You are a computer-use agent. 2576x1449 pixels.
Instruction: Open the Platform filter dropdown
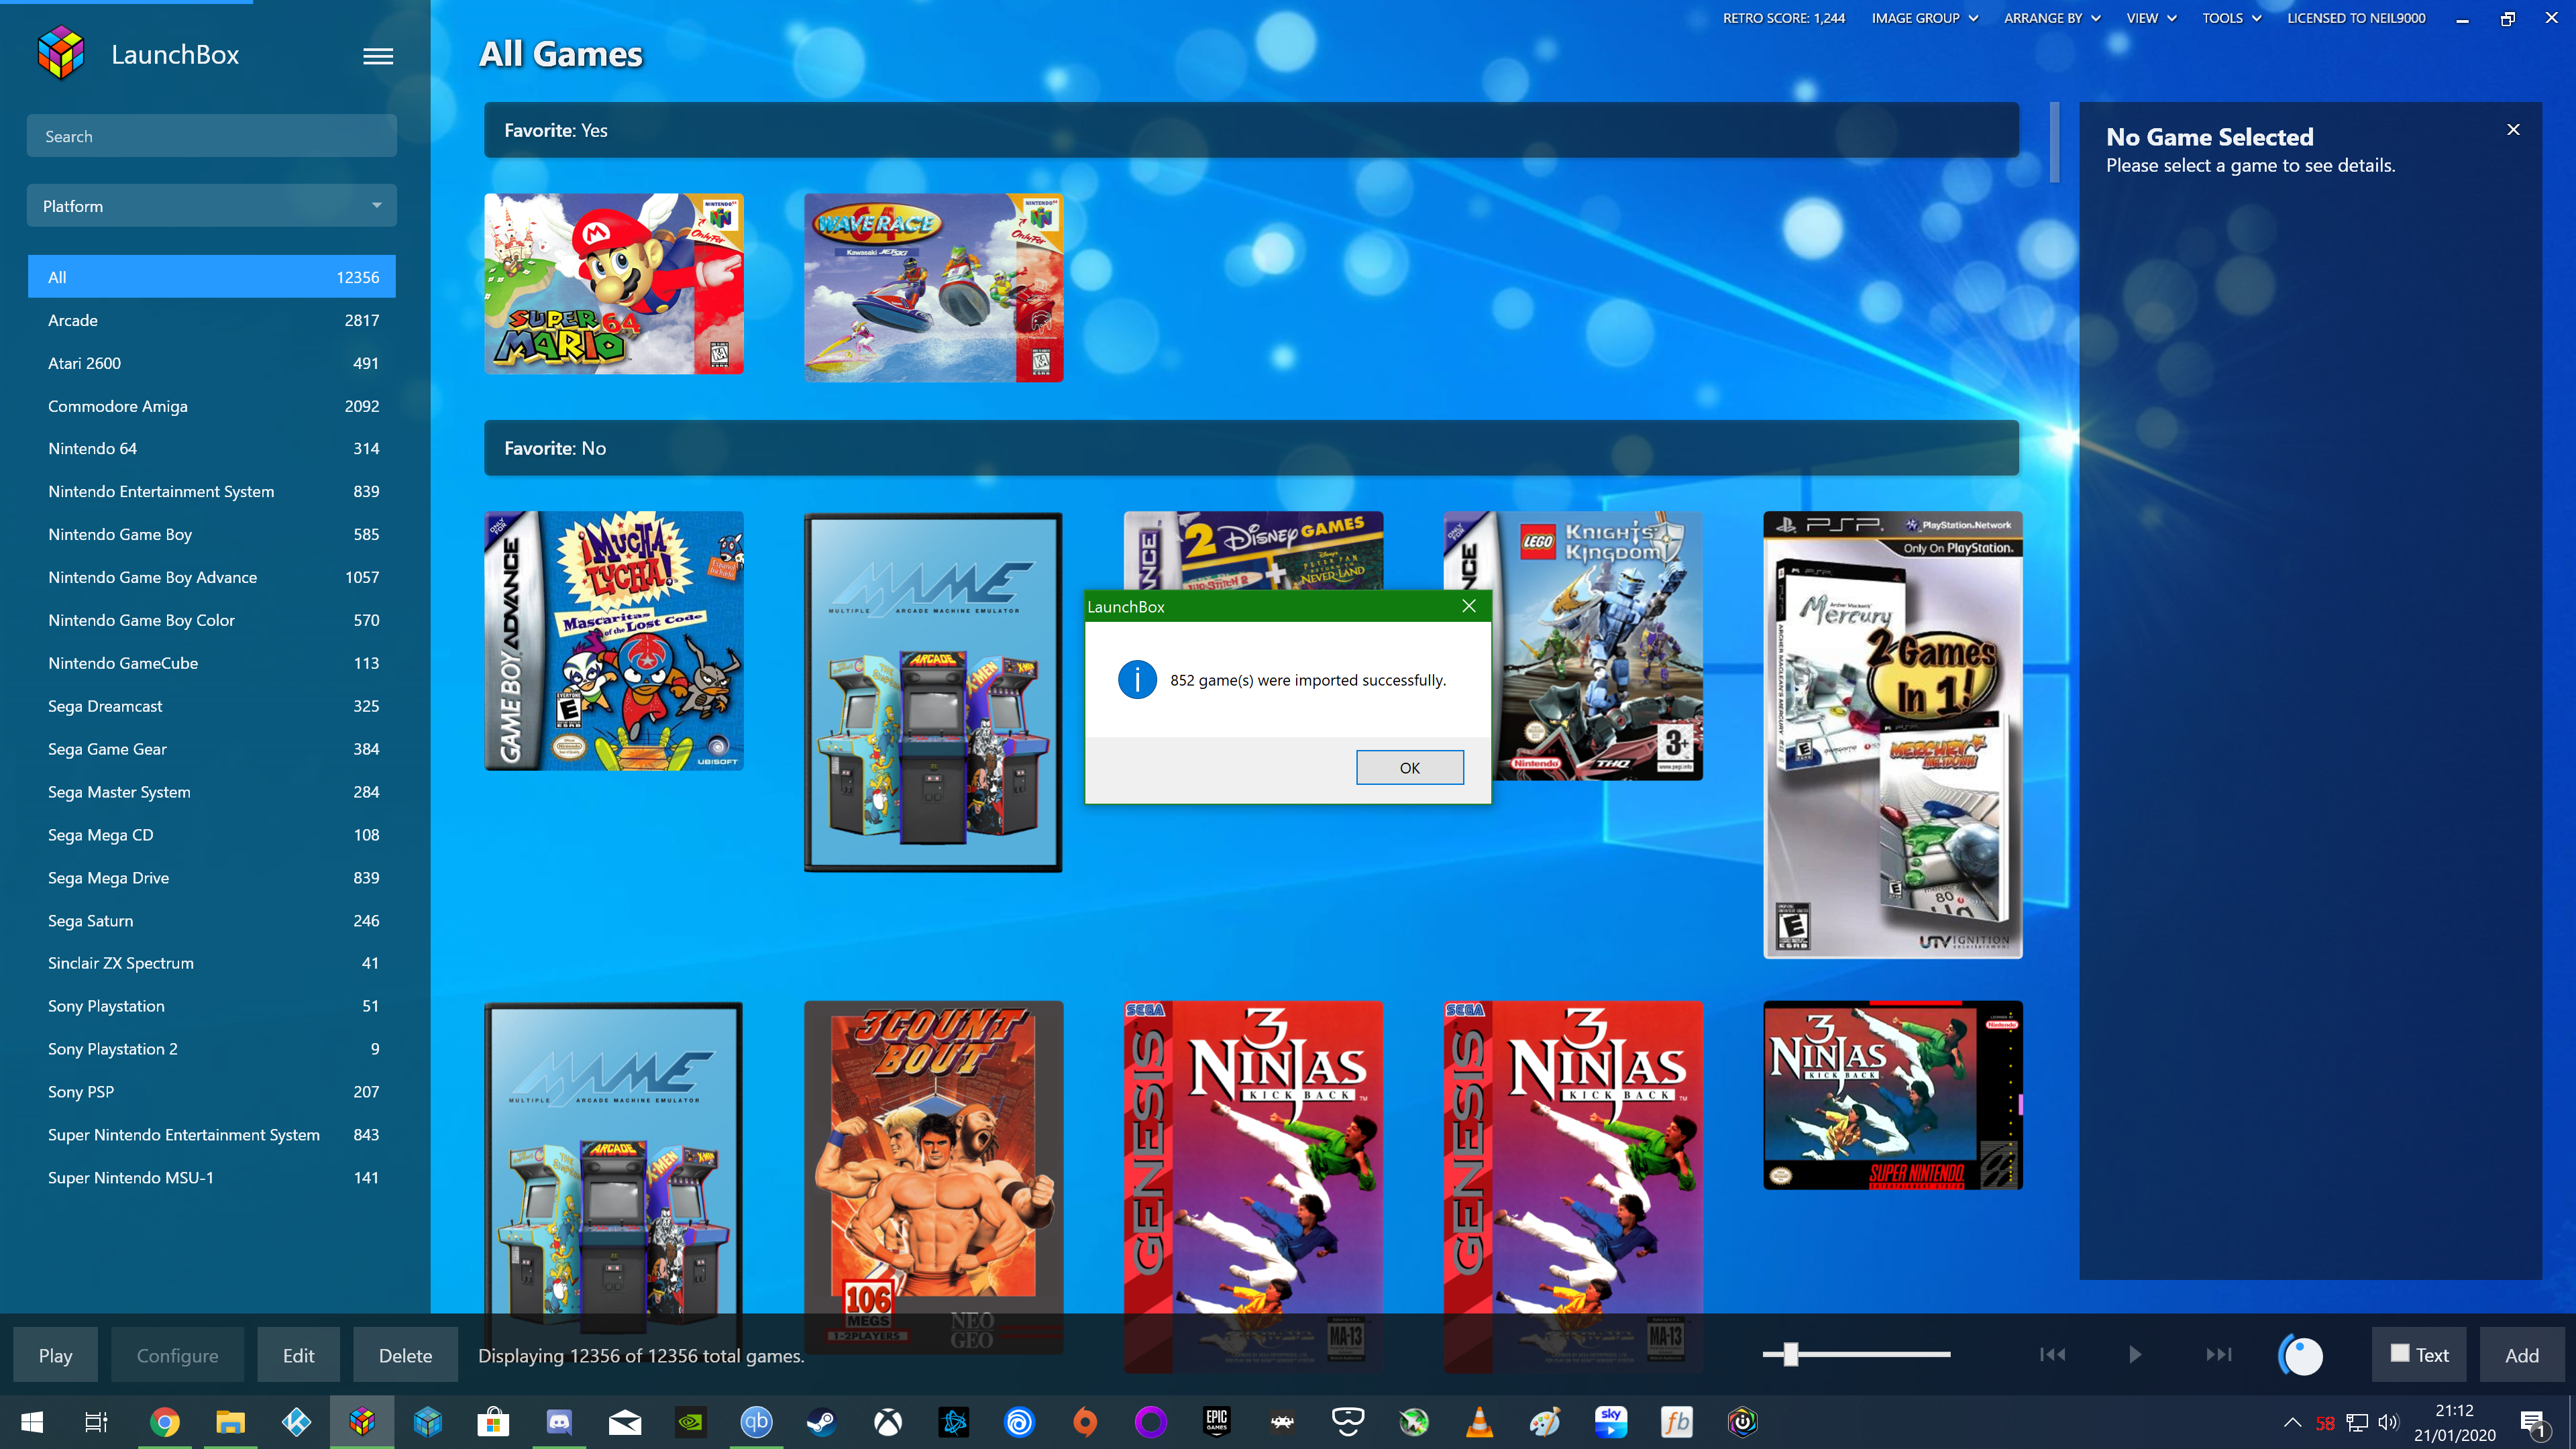coord(211,206)
